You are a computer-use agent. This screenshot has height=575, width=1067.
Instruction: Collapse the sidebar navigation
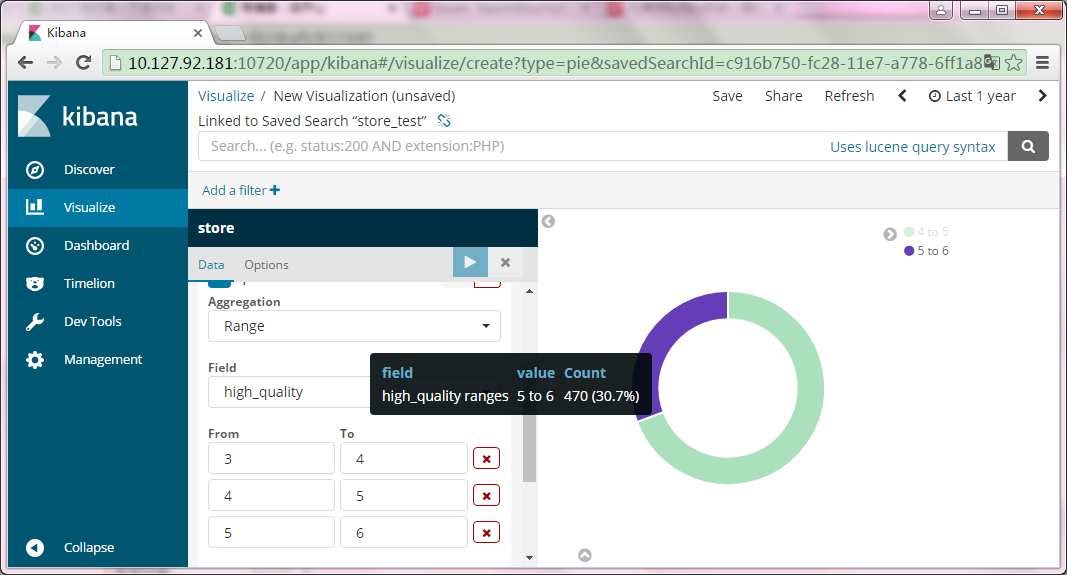coord(88,547)
